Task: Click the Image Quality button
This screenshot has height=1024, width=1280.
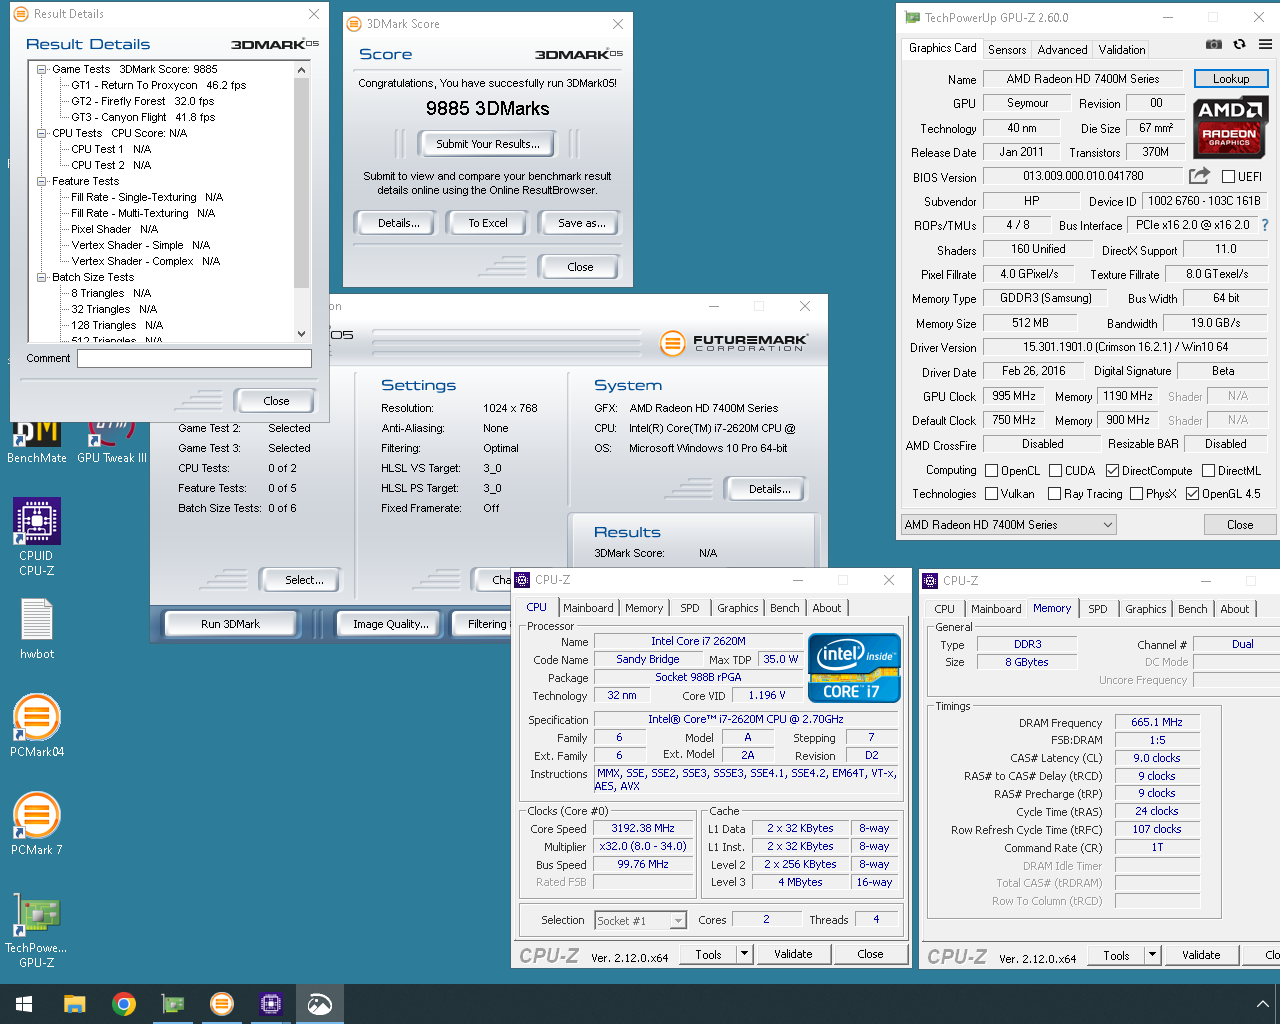Action: 390,624
